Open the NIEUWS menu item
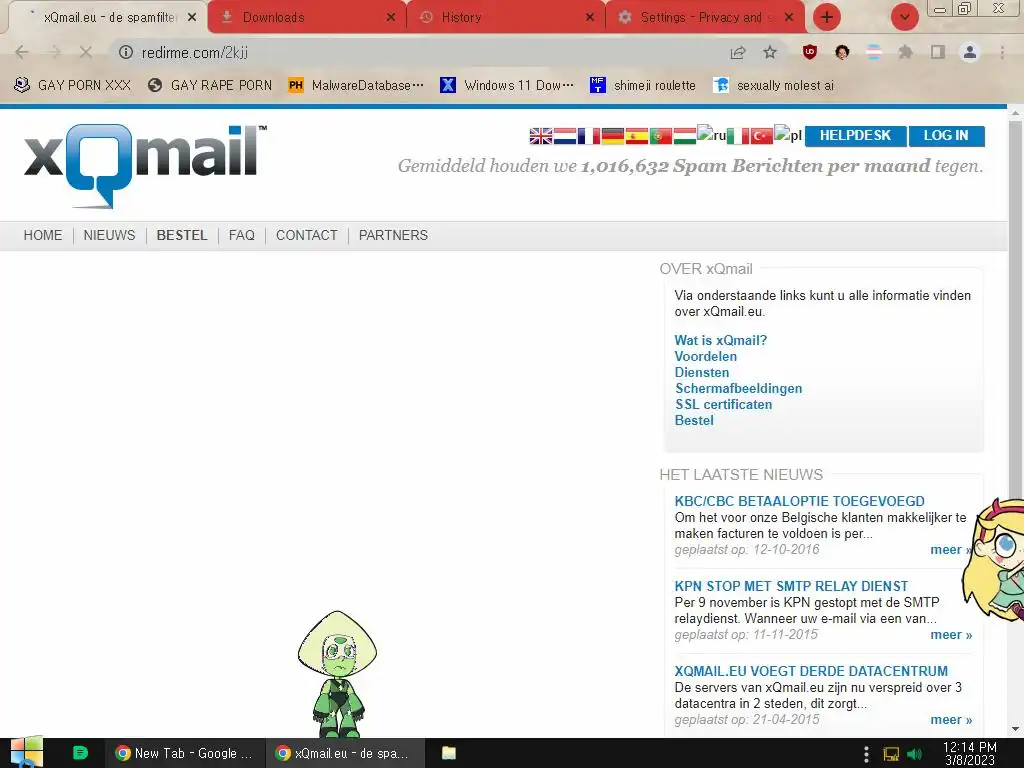 point(109,235)
